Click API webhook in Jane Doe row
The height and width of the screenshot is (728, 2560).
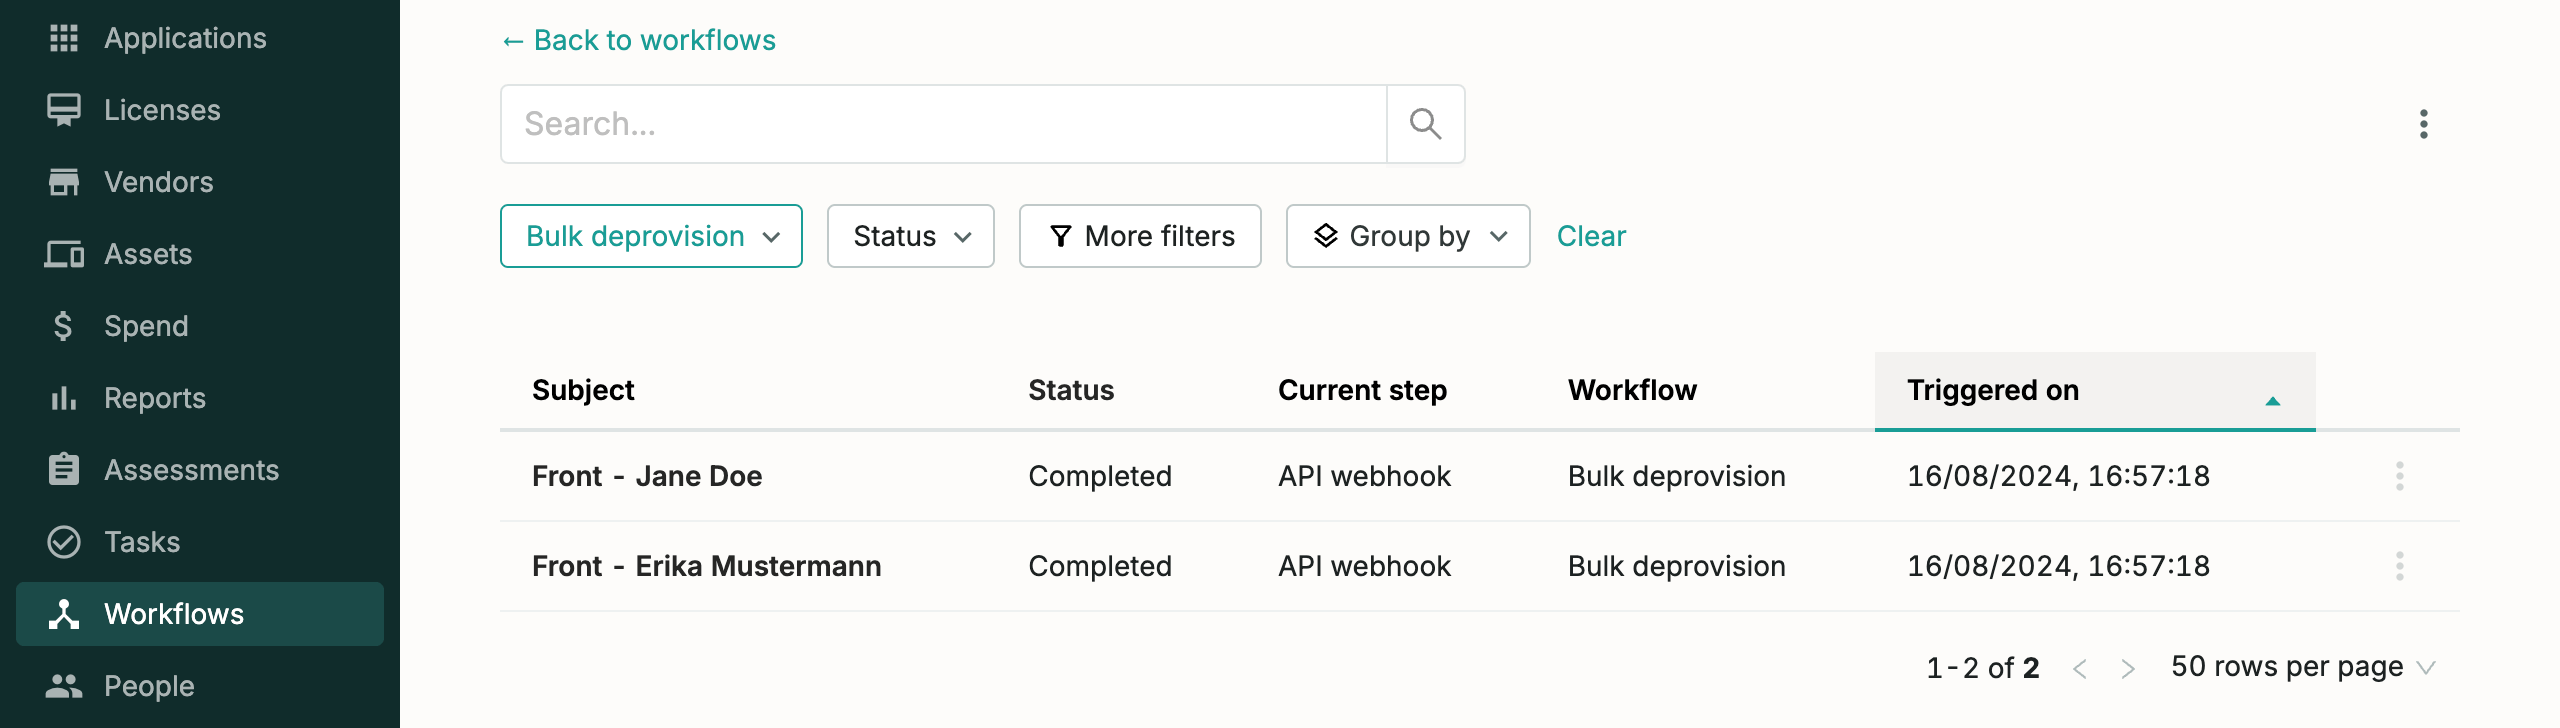pos(1364,476)
